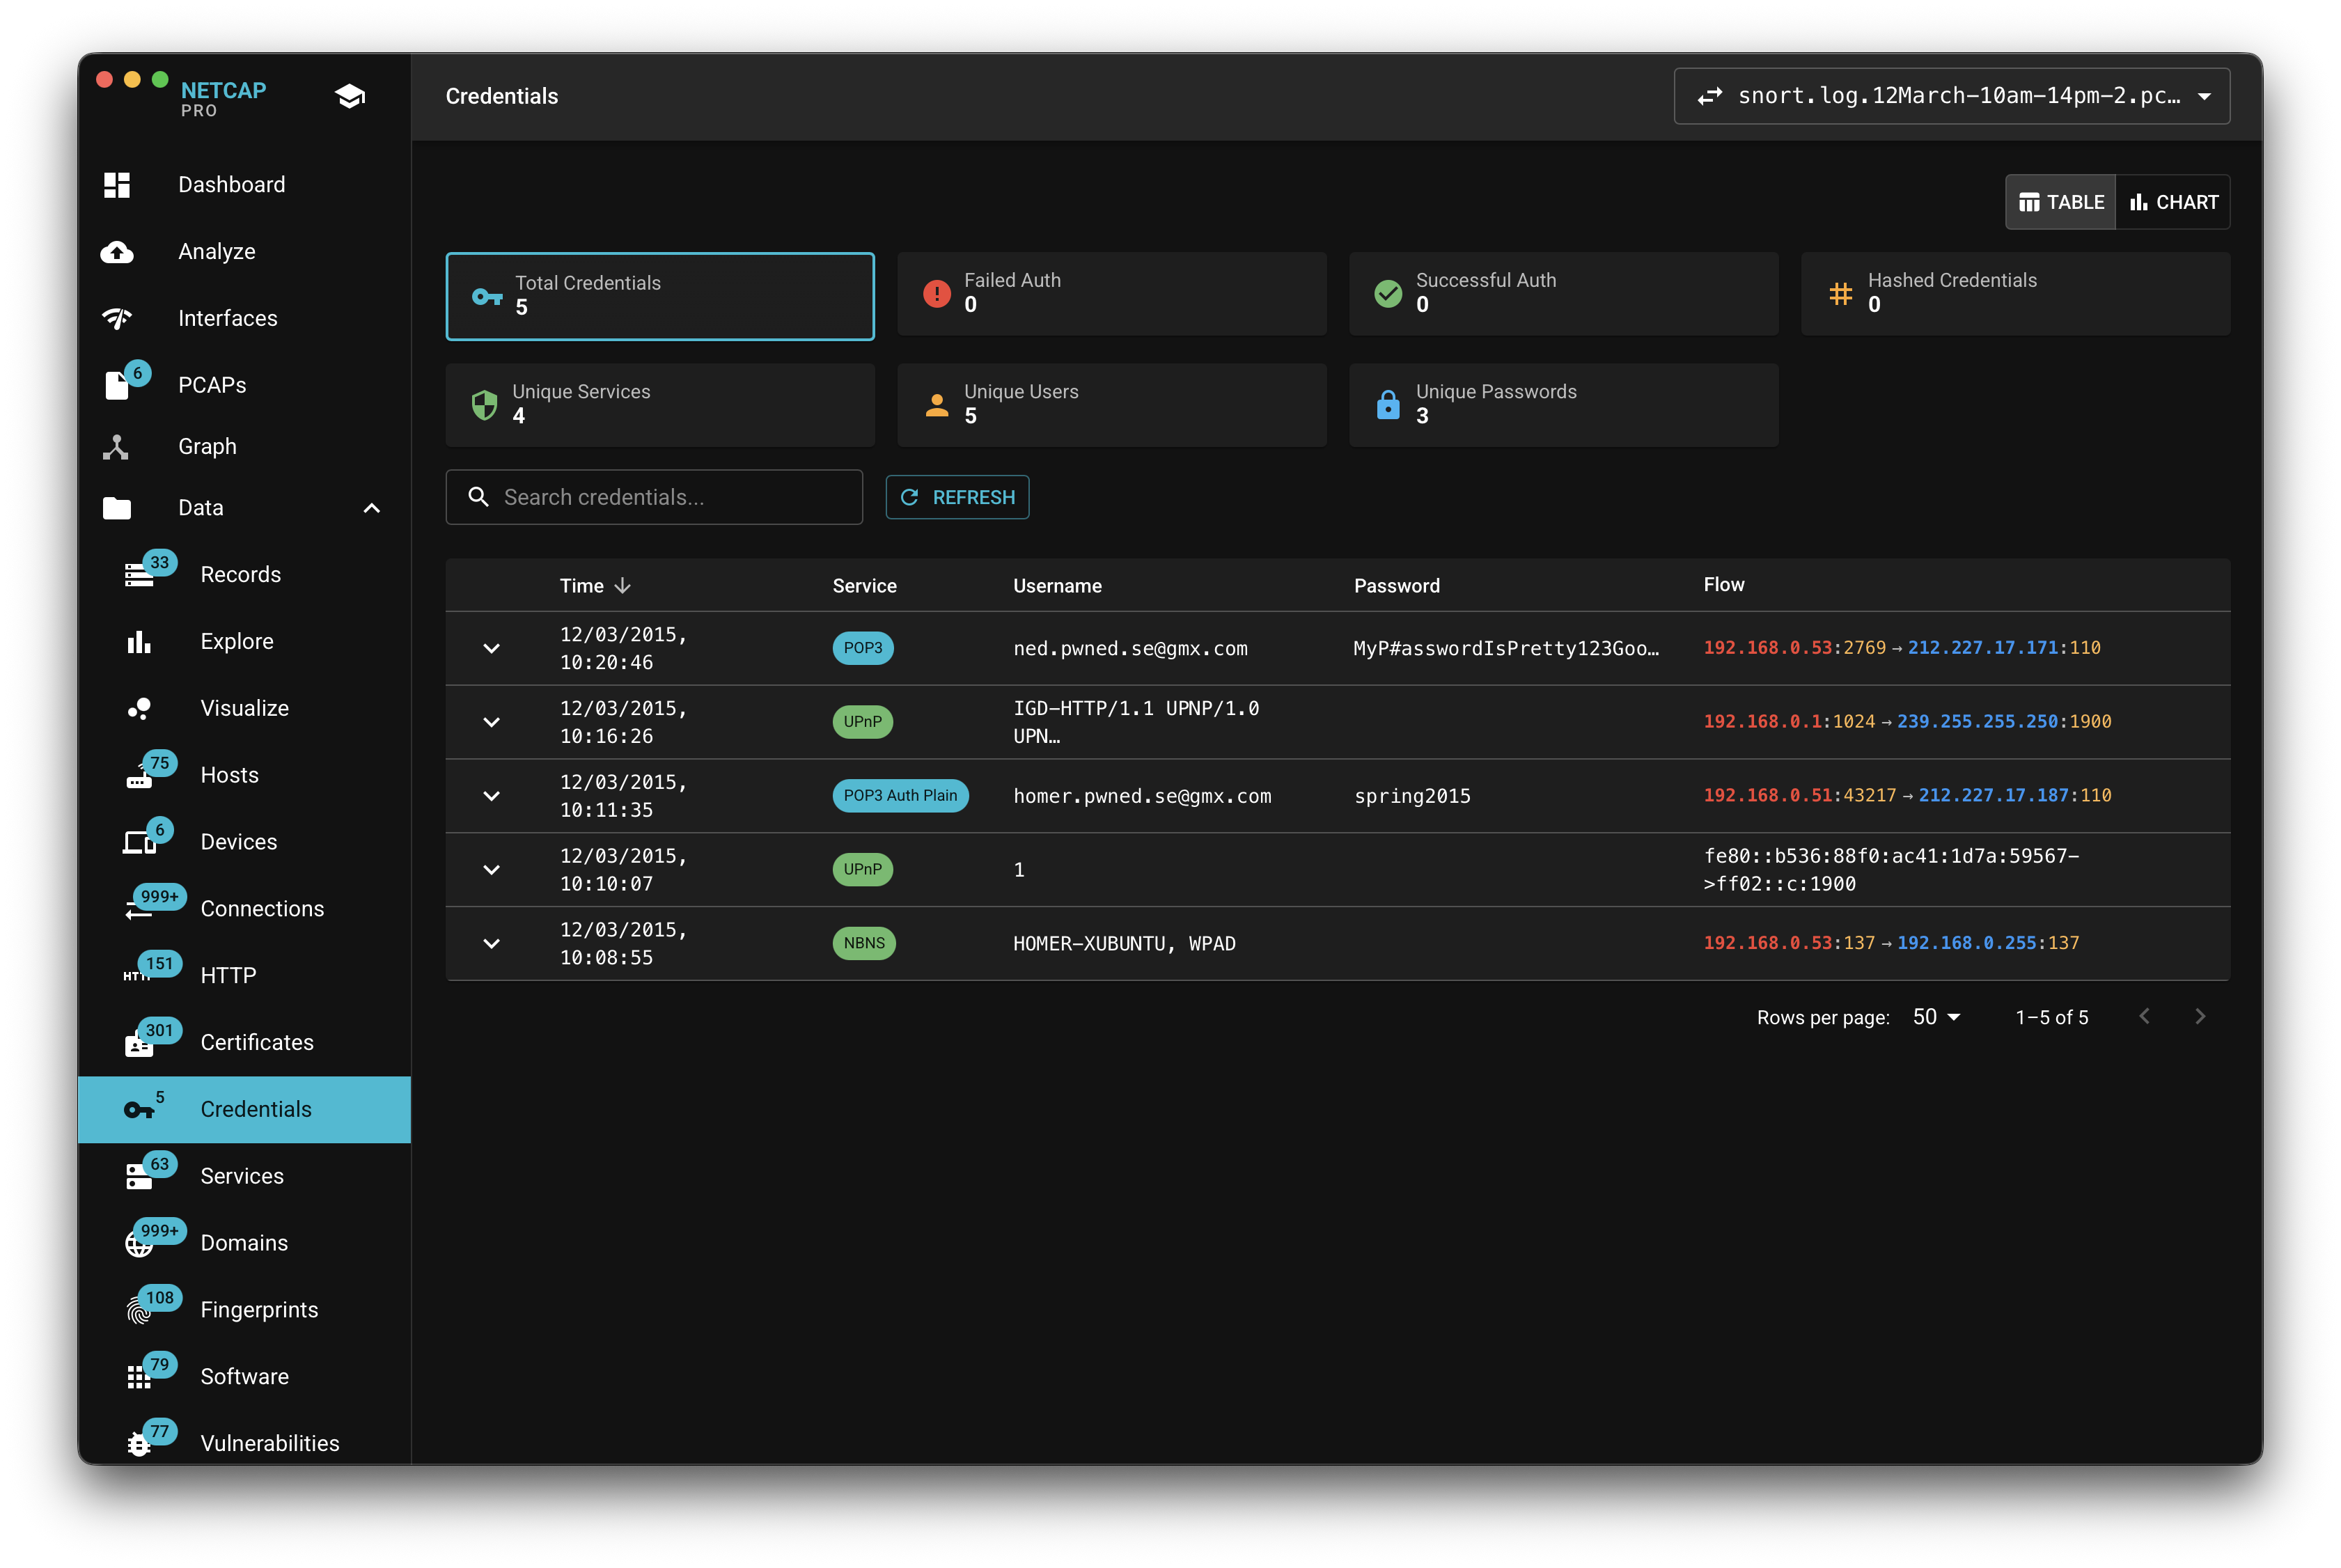Select the Unique Users card

[x=1112, y=405]
